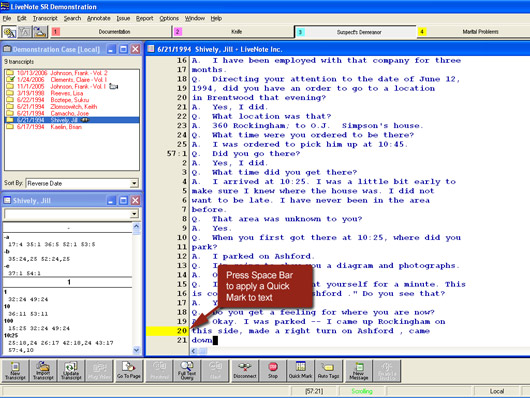Click the text annotation icon in top toolbar
The image size is (530, 398).
point(25,32)
